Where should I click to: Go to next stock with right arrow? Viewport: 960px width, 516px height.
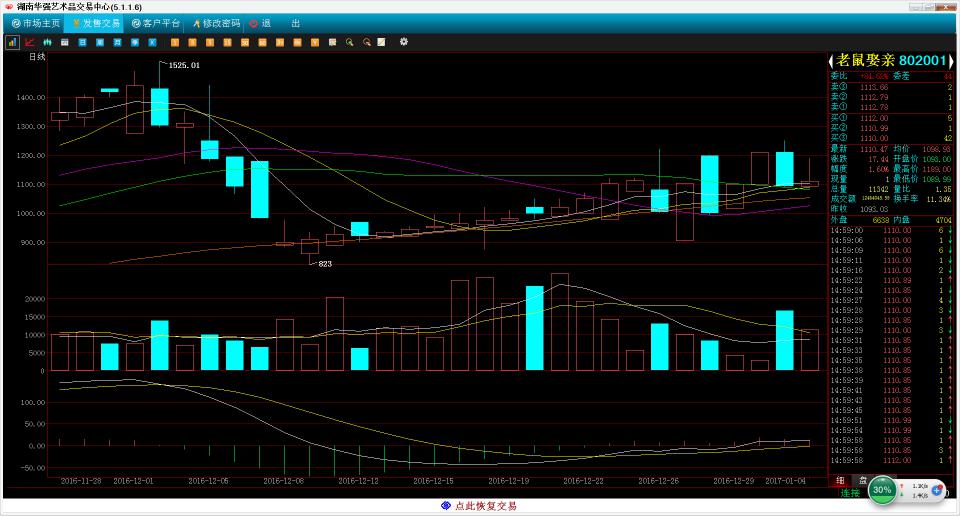click(951, 61)
